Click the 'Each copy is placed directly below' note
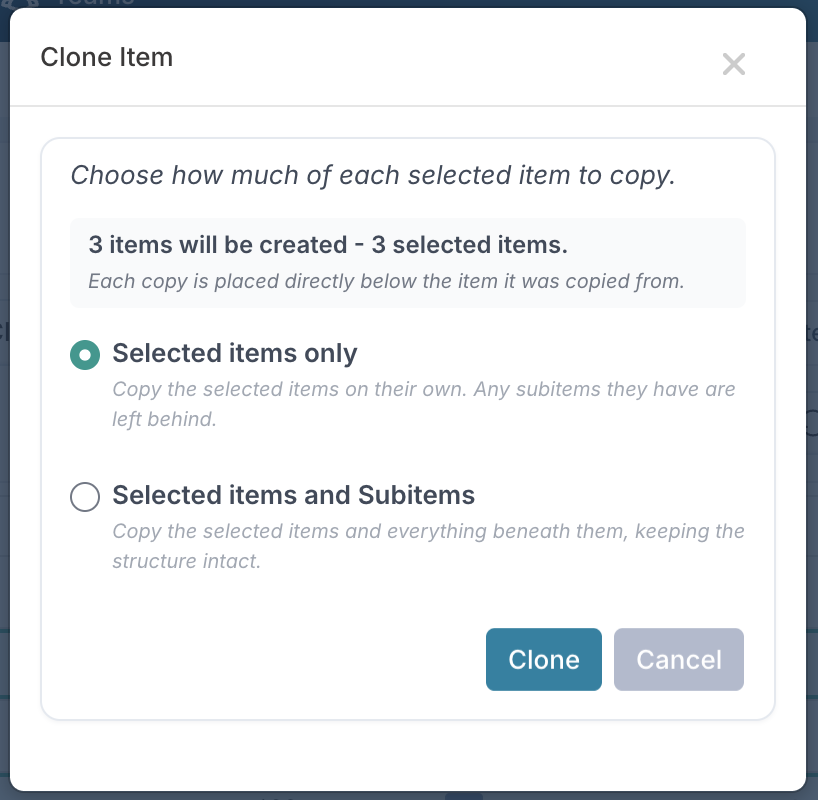This screenshot has width=818, height=800. [386, 281]
